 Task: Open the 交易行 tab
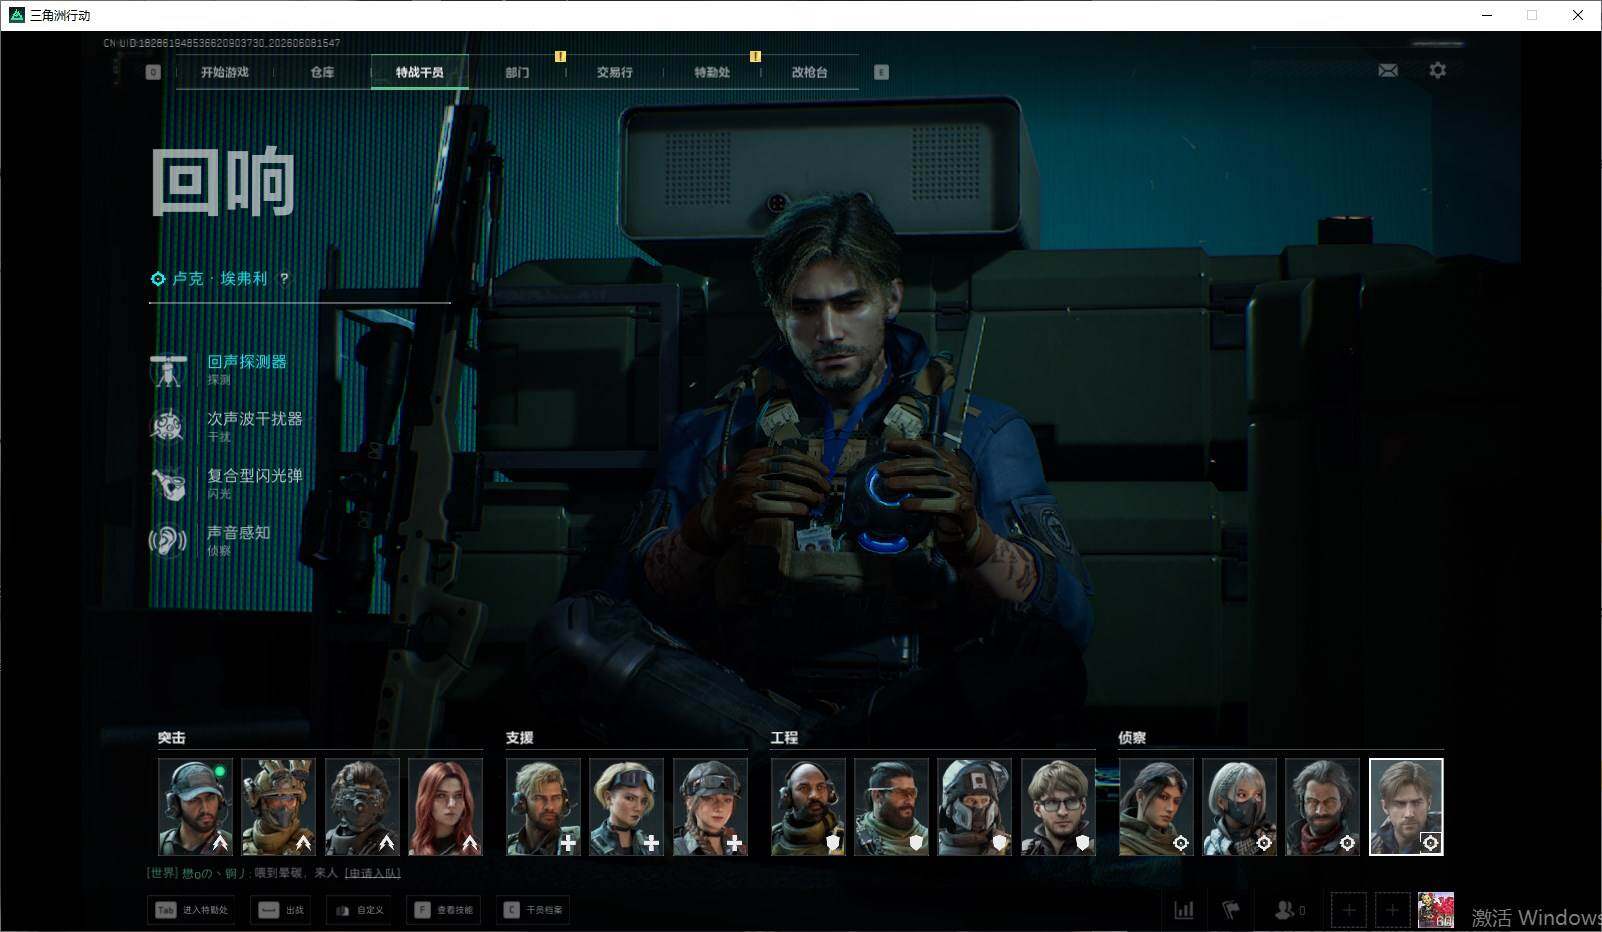[x=614, y=72]
